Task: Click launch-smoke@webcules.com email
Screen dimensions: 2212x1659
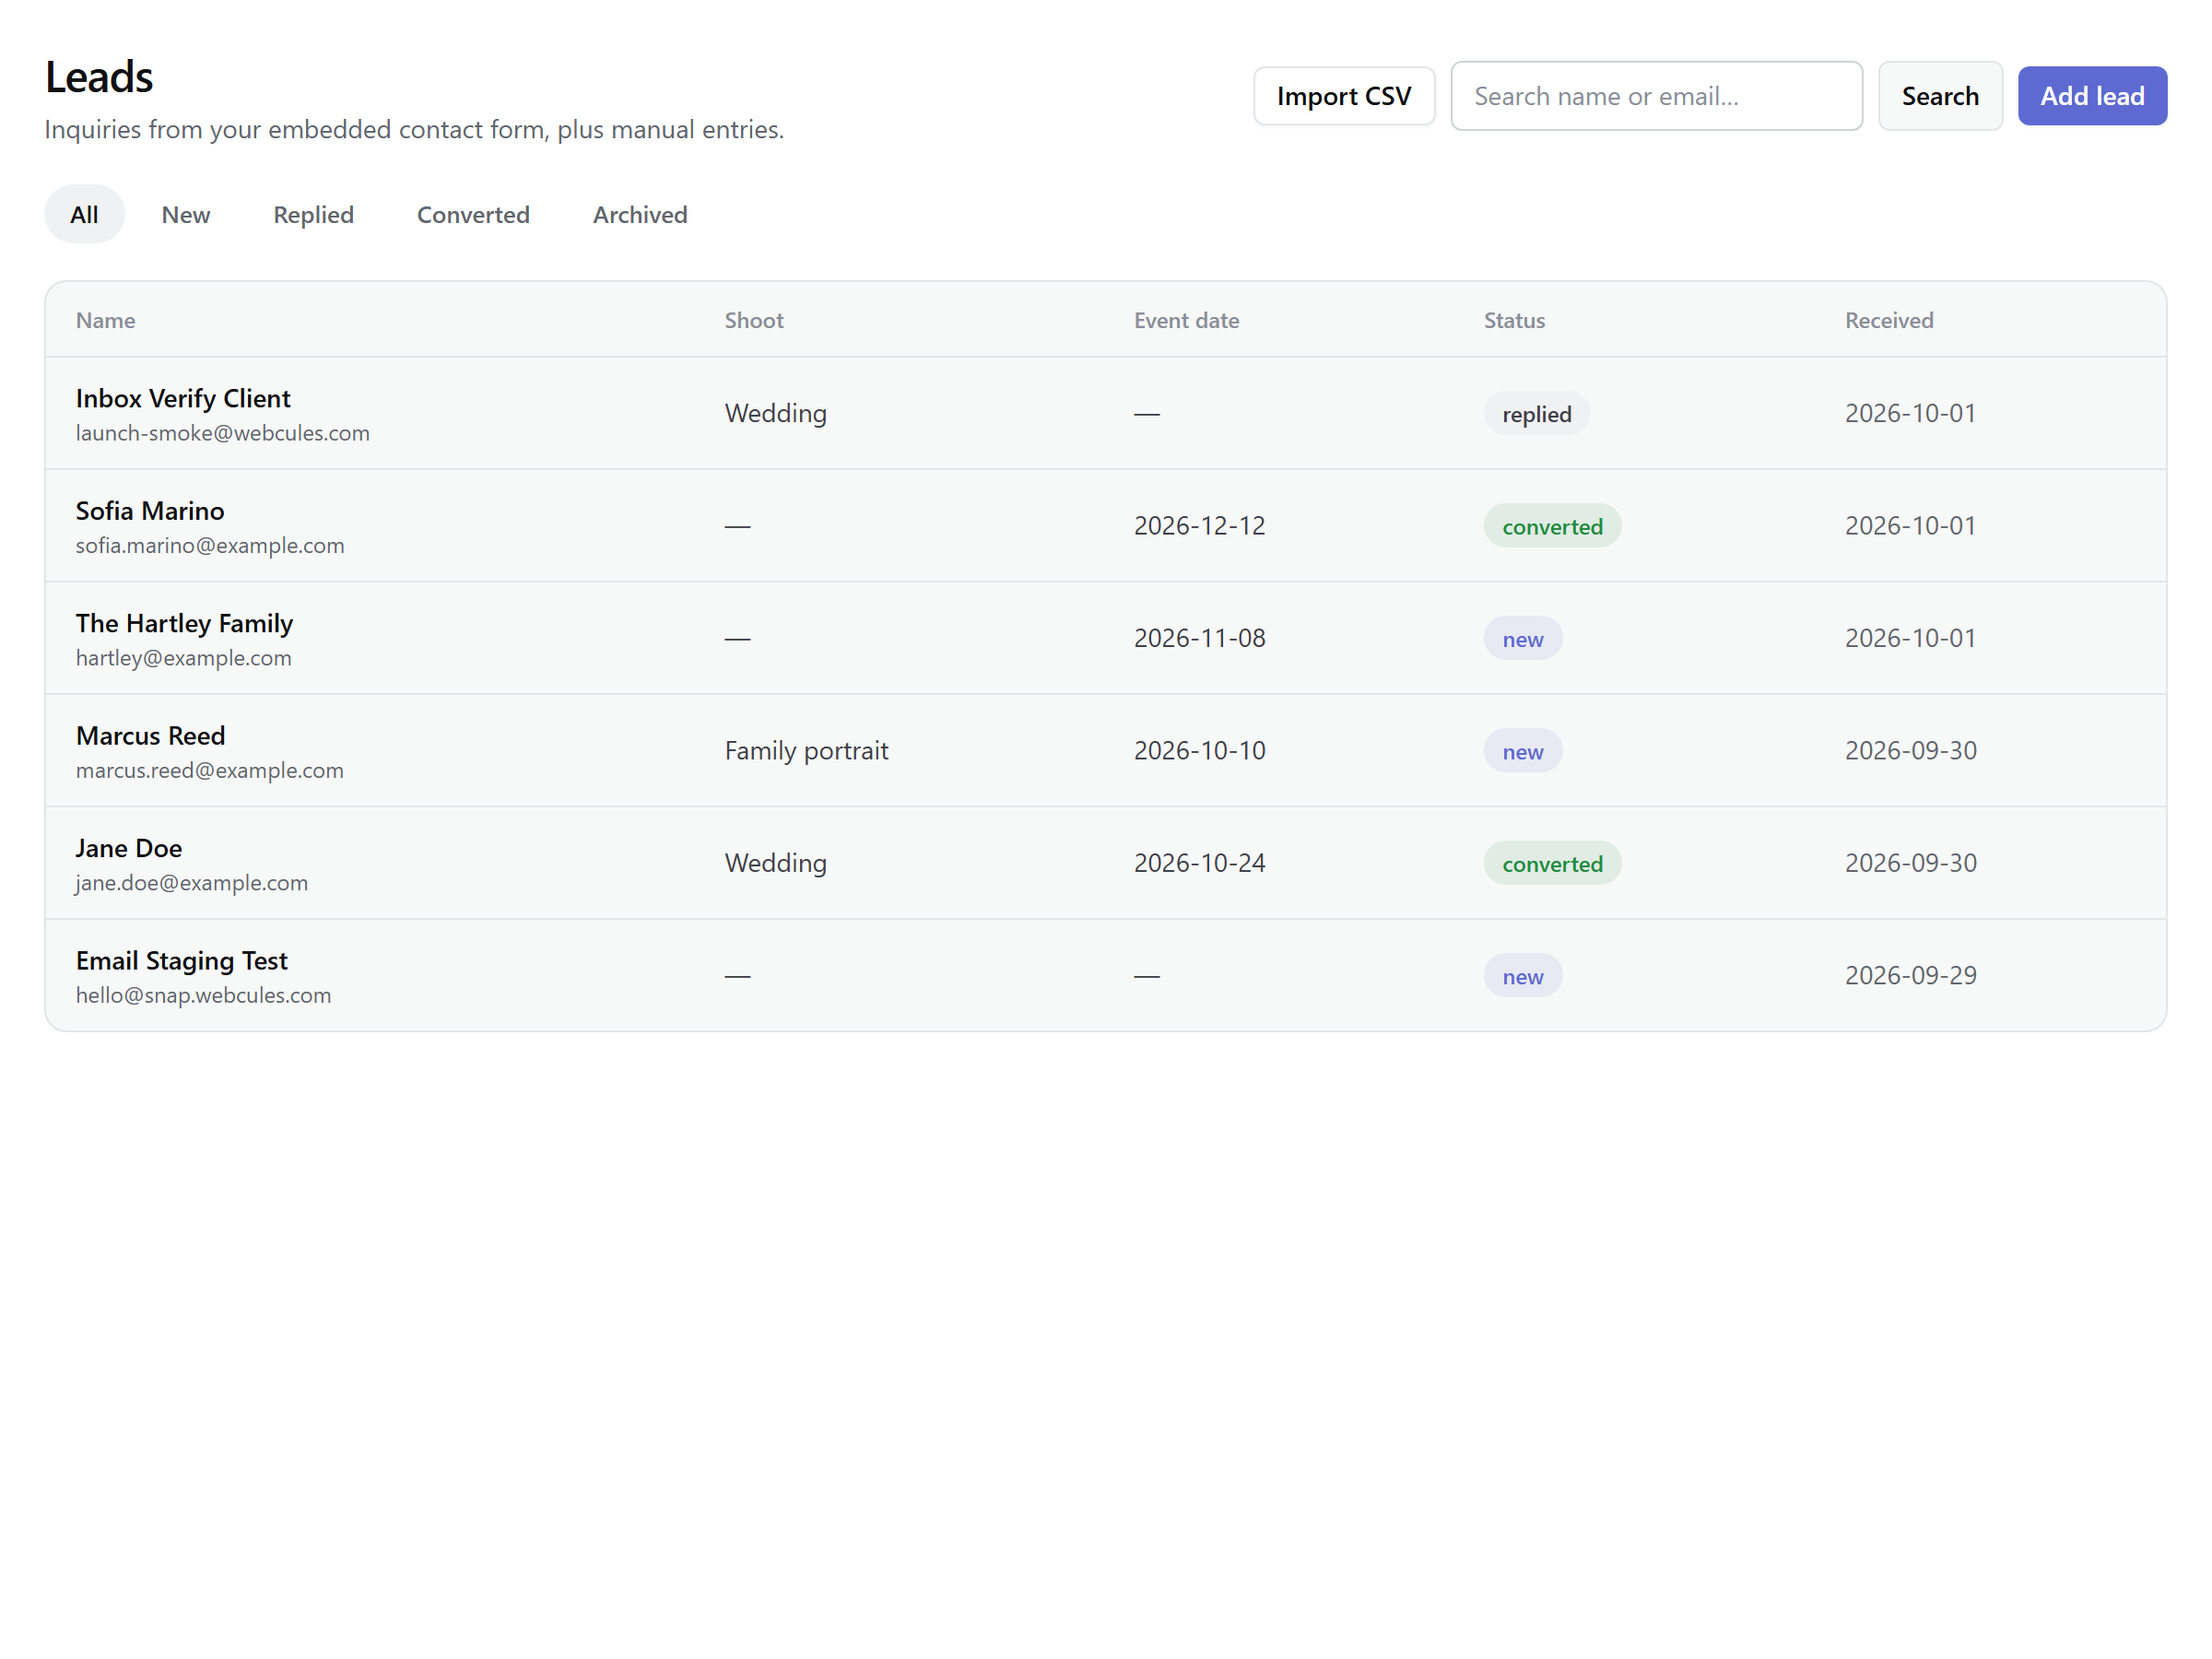Action: pos(223,433)
